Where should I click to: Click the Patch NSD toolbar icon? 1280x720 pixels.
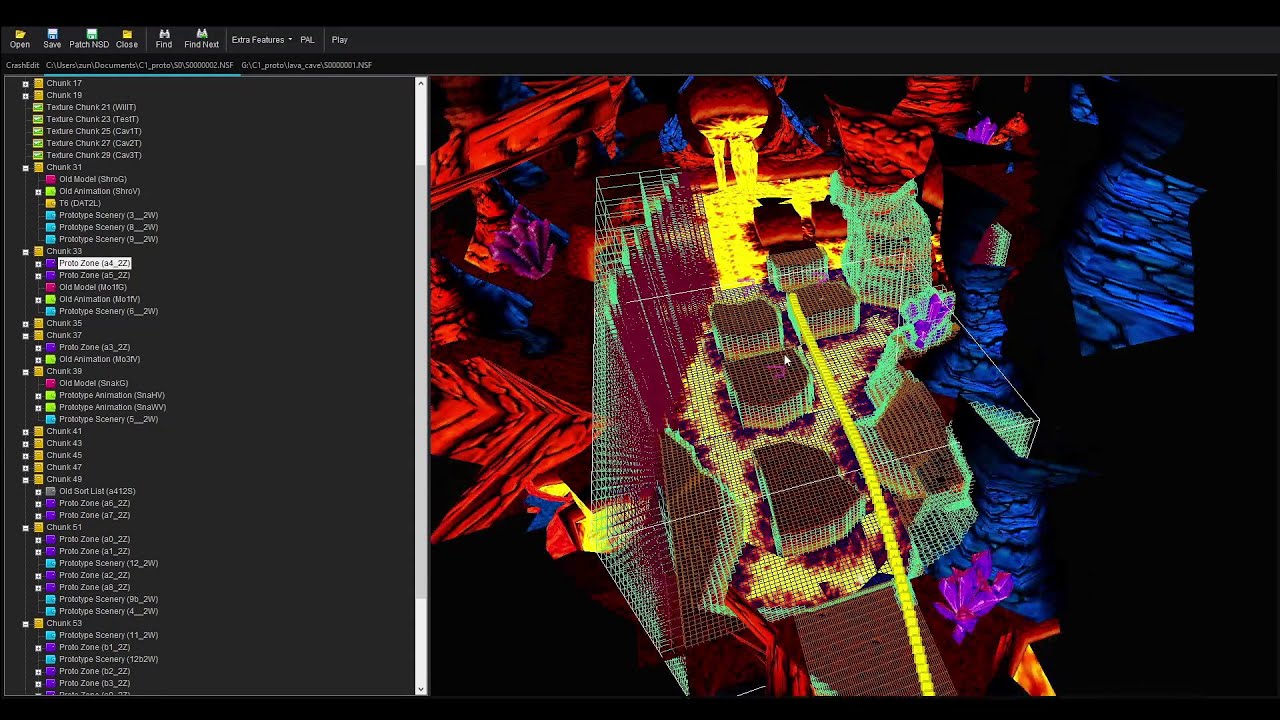[89, 39]
